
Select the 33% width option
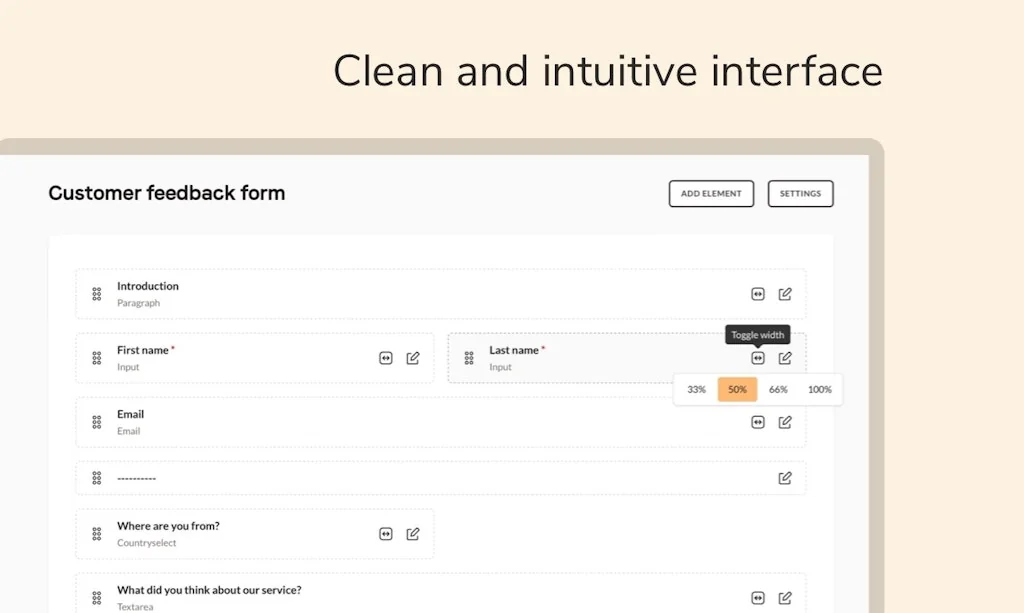point(695,389)
